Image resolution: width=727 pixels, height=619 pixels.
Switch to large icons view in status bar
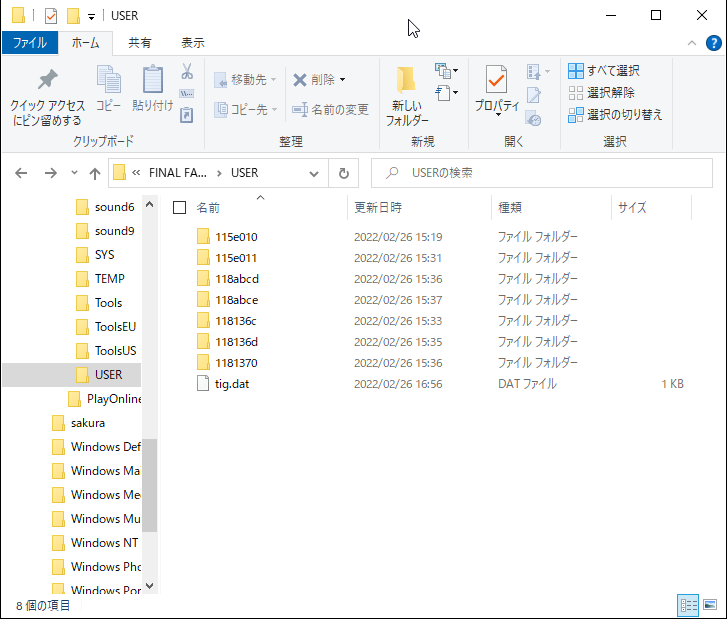710,605
